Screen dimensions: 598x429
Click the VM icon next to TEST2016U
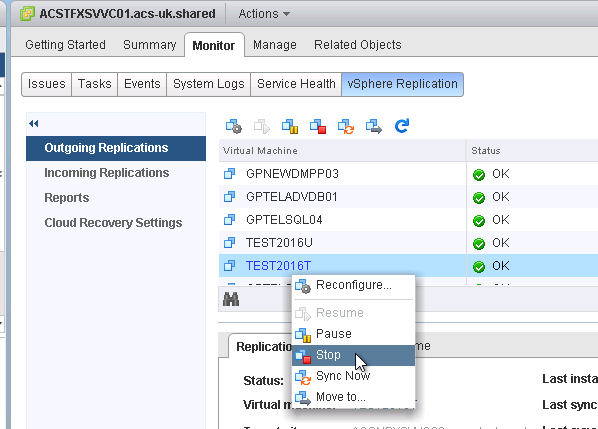(229, 243)
